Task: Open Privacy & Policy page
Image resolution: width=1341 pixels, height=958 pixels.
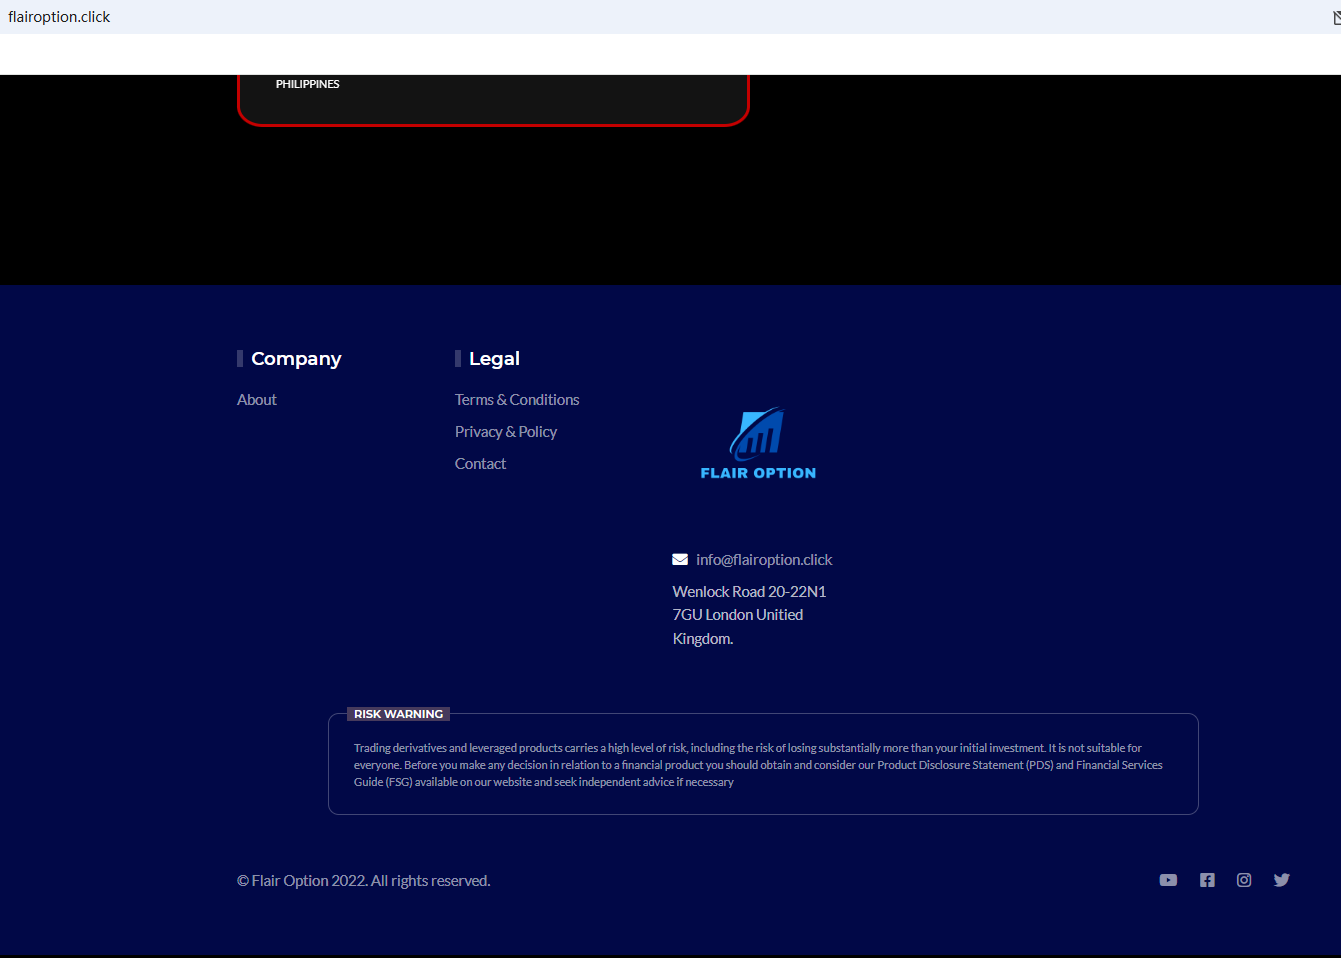Action: click(506, 432)
